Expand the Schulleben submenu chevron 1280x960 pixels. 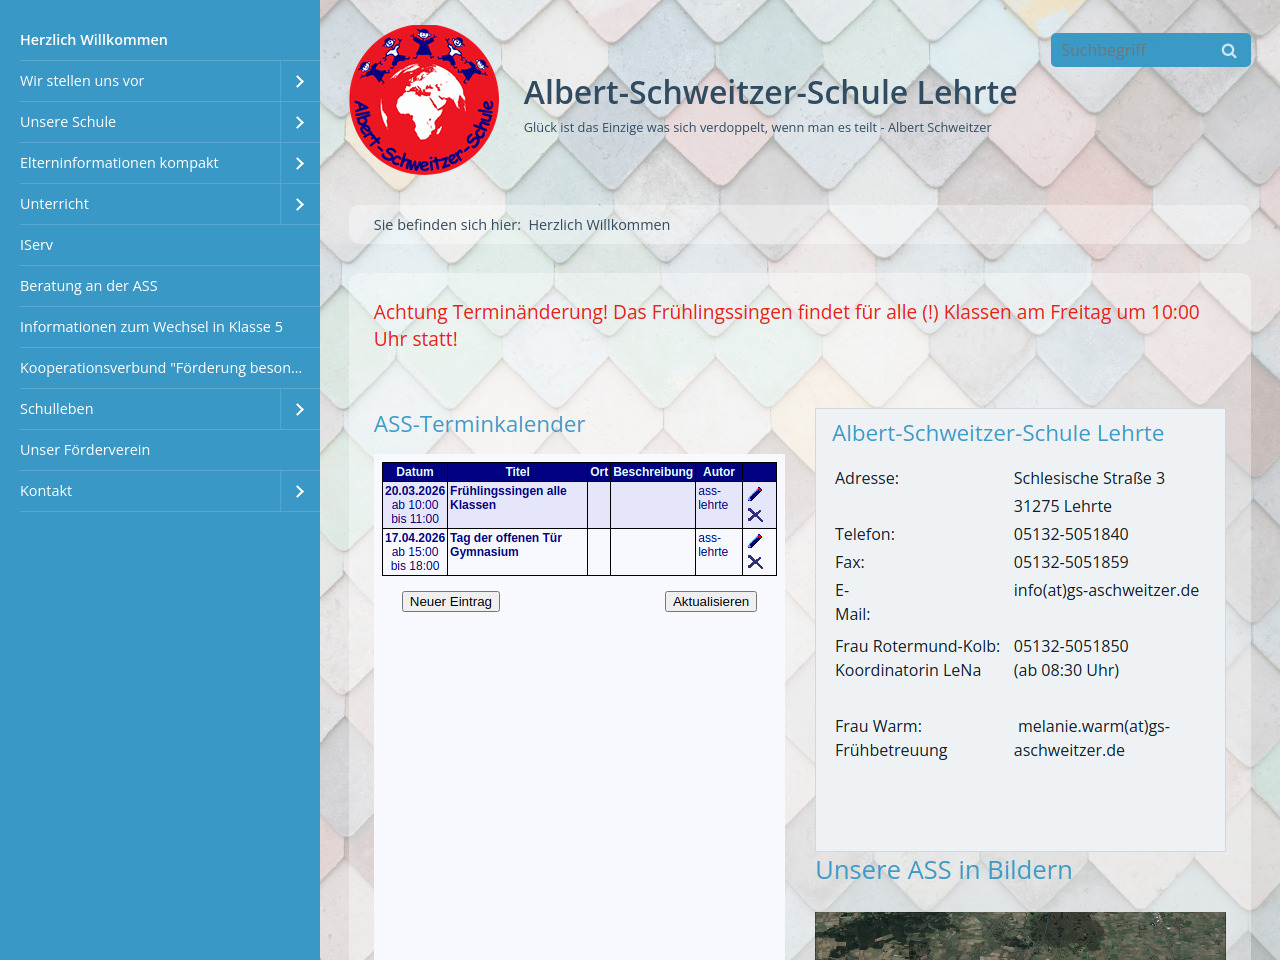tap(300, 409)
